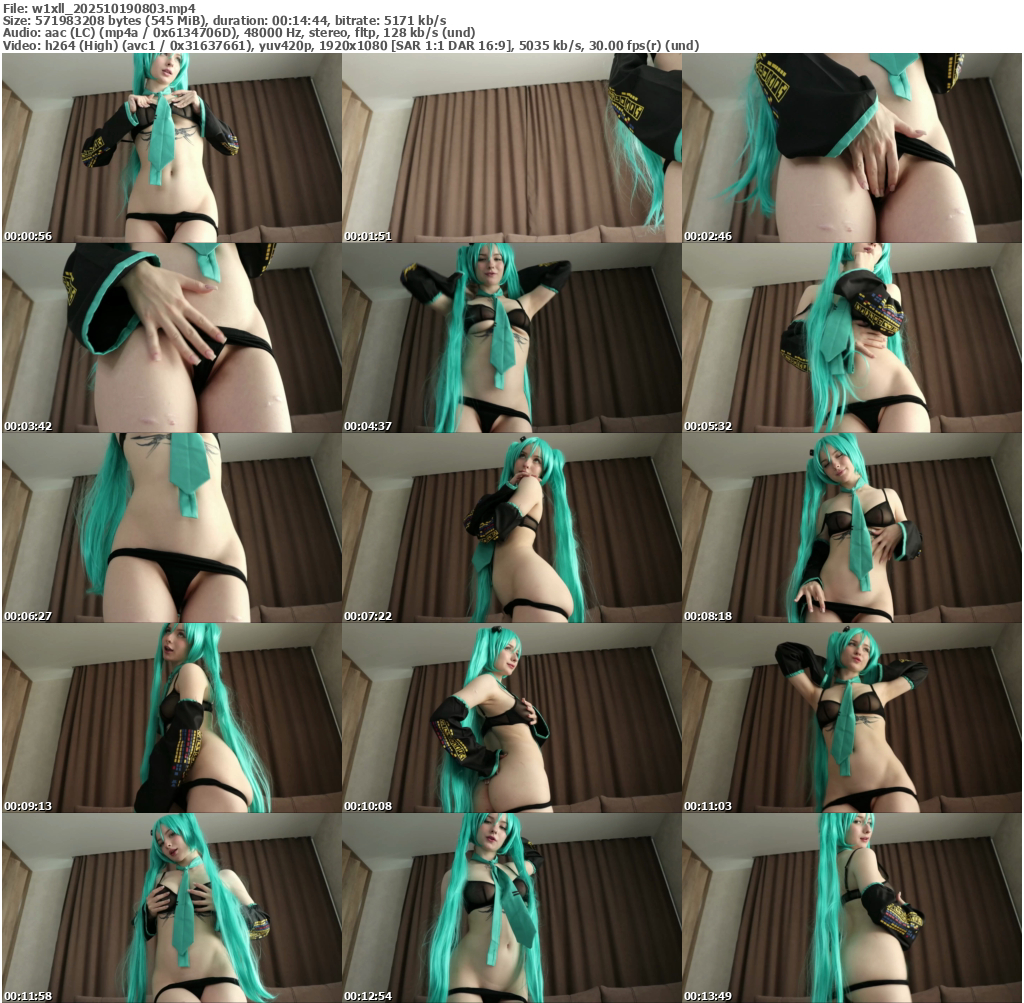Click the 00:00:56 timestamp label
The width and height of the screenshot is (1024, 1003).
tap(28, 237)
